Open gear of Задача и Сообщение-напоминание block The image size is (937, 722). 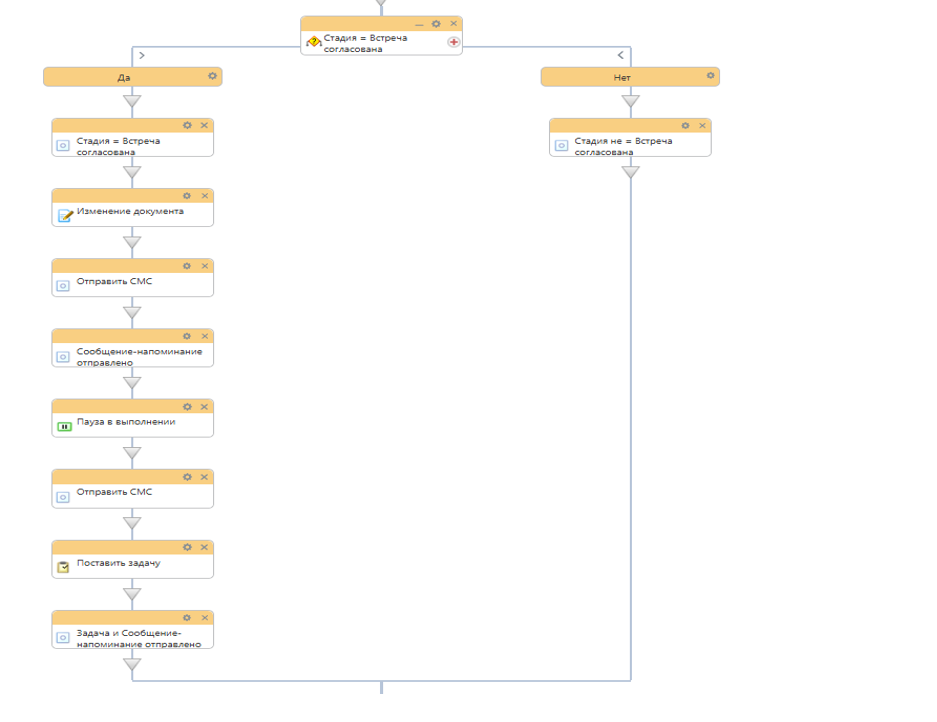click(187, 618)
